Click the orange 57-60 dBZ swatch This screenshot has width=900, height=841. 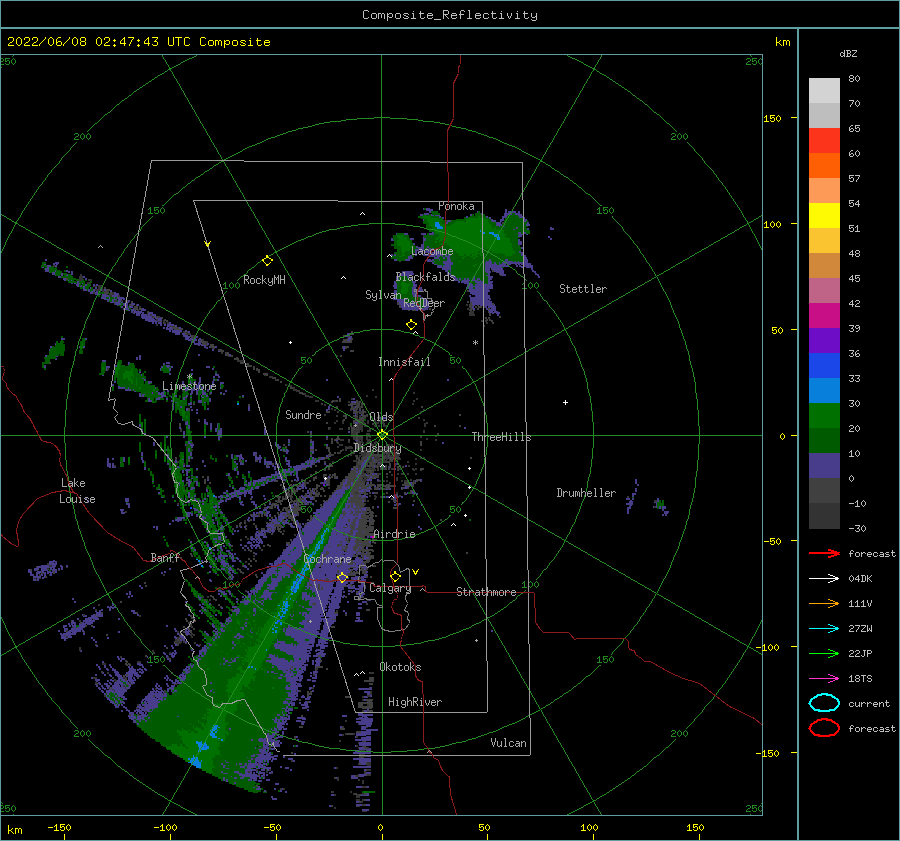coord(824,165)
